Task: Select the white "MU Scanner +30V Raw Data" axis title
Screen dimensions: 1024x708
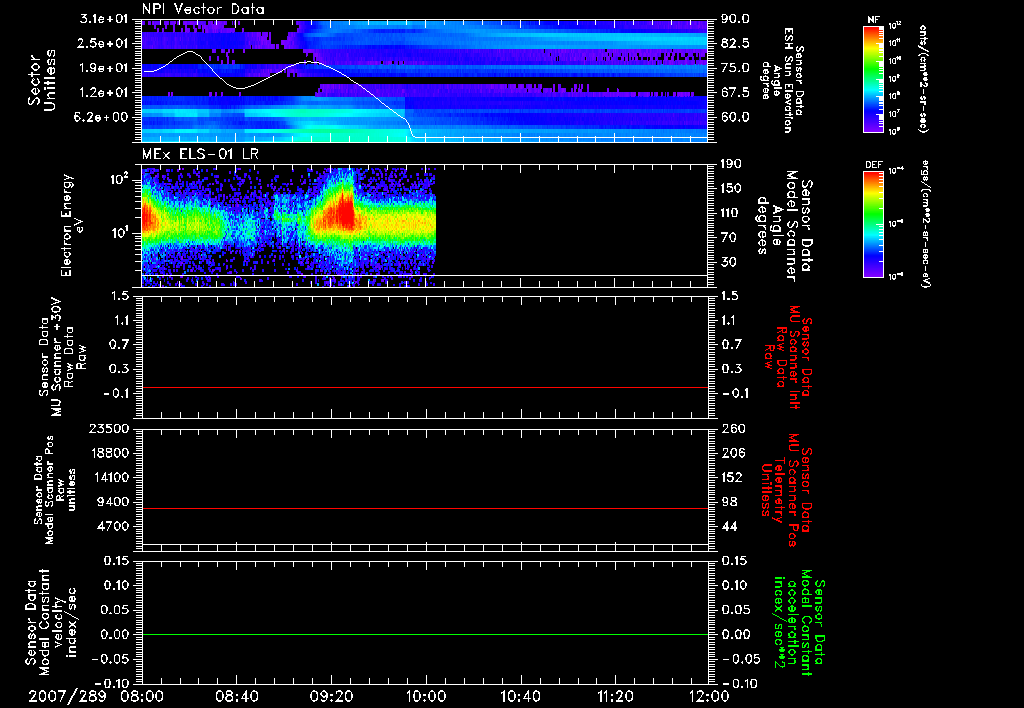Action: tap(62, 358)
